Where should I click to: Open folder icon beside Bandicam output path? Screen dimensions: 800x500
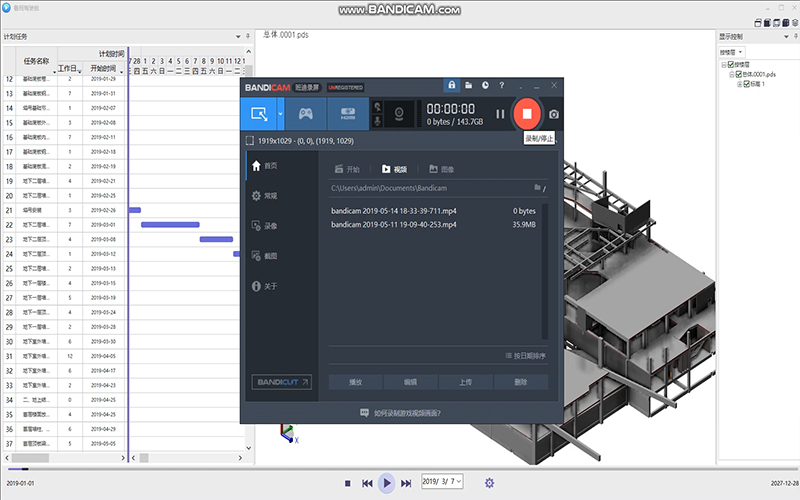point(537,188)
